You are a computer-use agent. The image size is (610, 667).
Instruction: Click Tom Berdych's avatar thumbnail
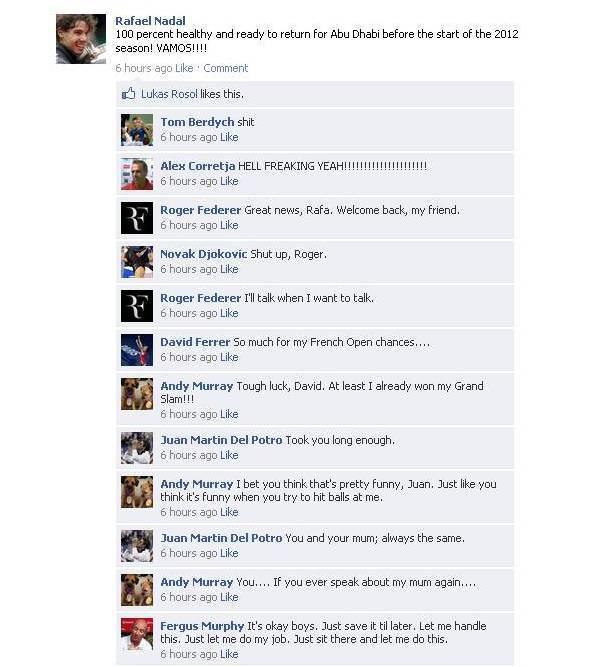pos(137,130)
